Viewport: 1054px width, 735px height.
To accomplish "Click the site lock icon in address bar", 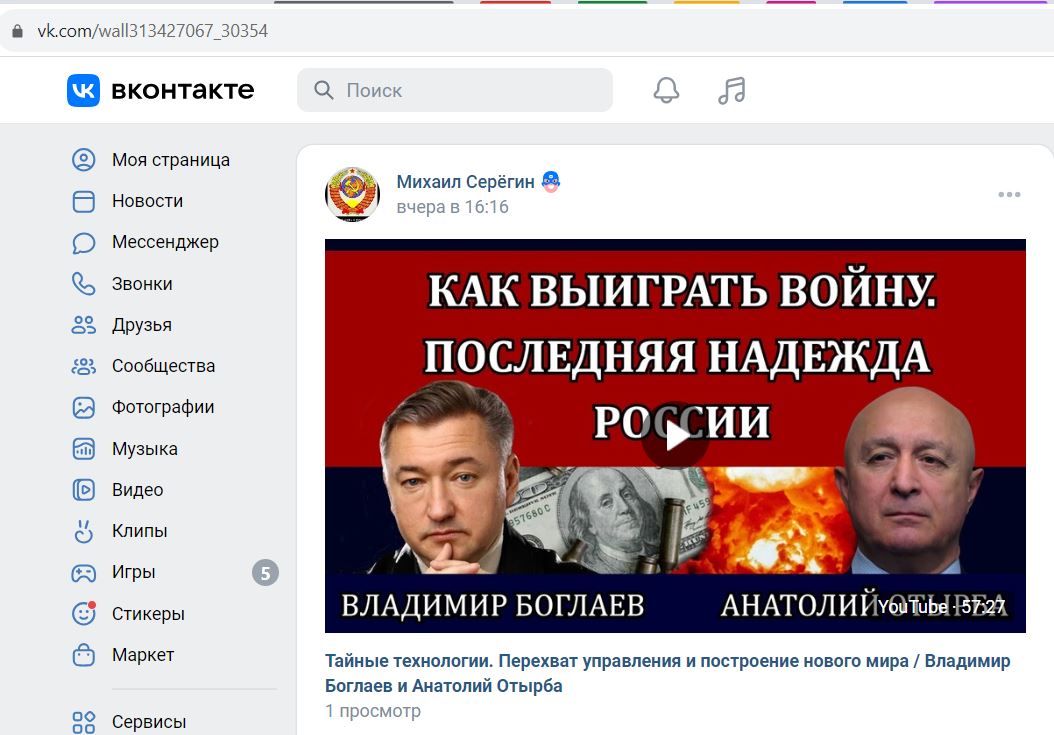I will (17, 31).
